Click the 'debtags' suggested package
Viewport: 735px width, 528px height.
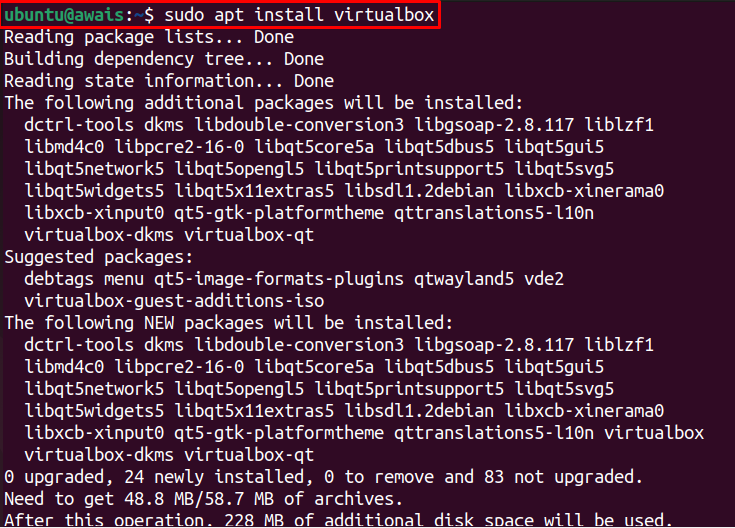point(59,279)
